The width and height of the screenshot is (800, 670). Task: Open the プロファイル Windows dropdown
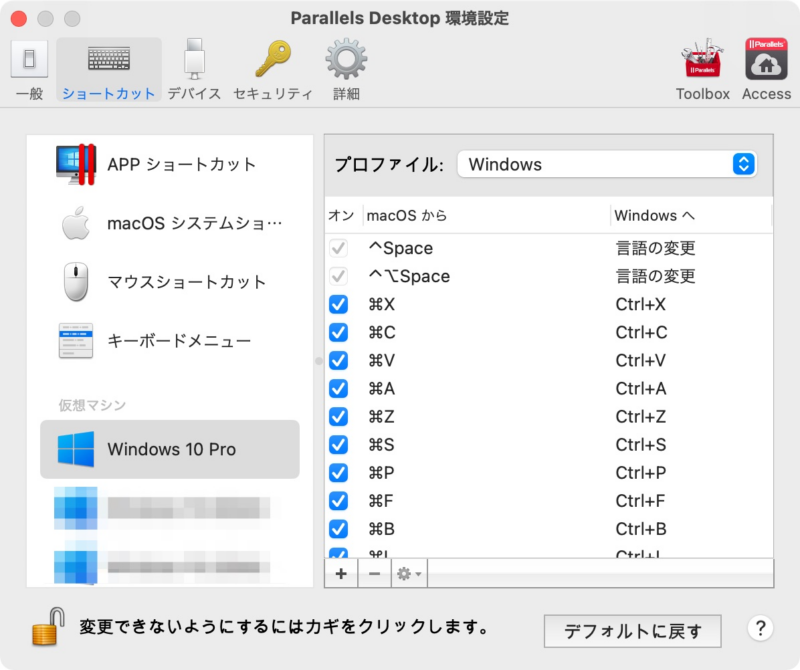[x=607, y=164]
